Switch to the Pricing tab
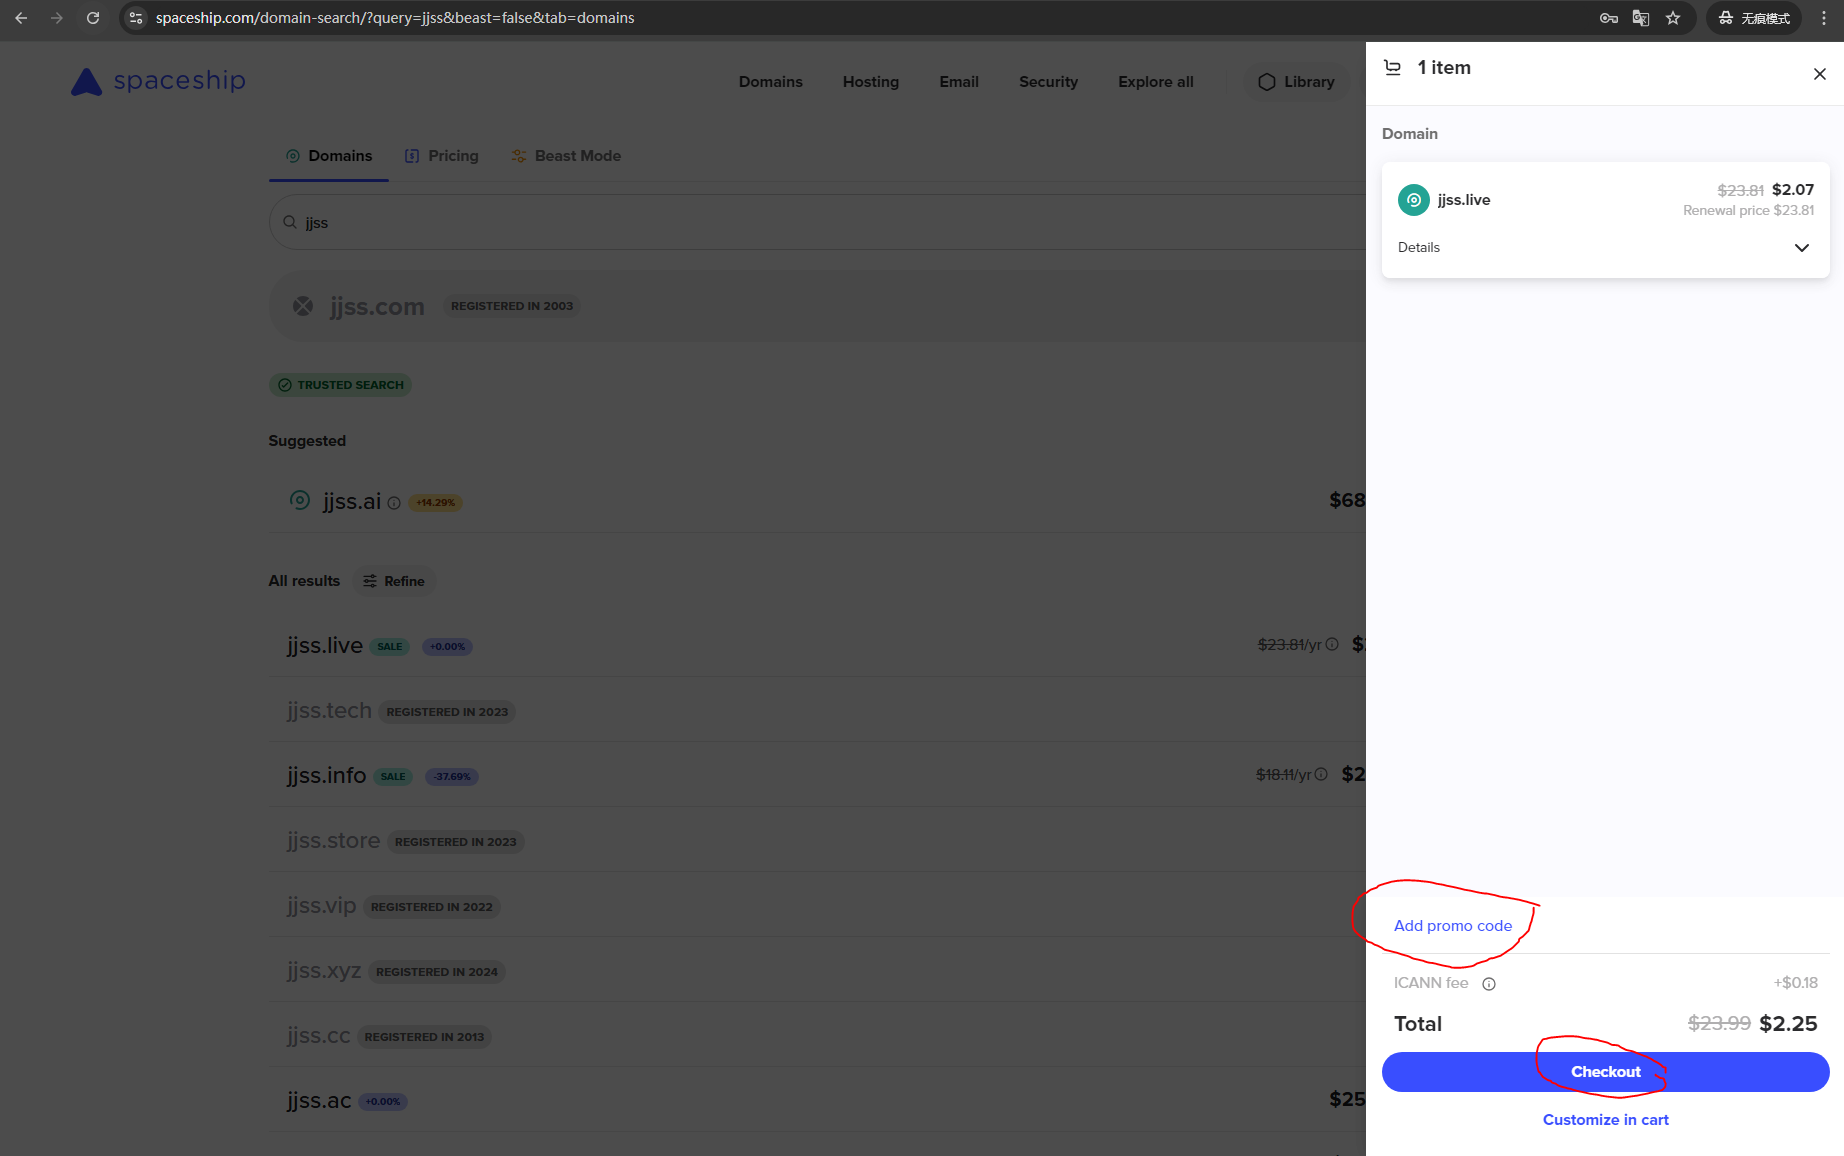 442,156
